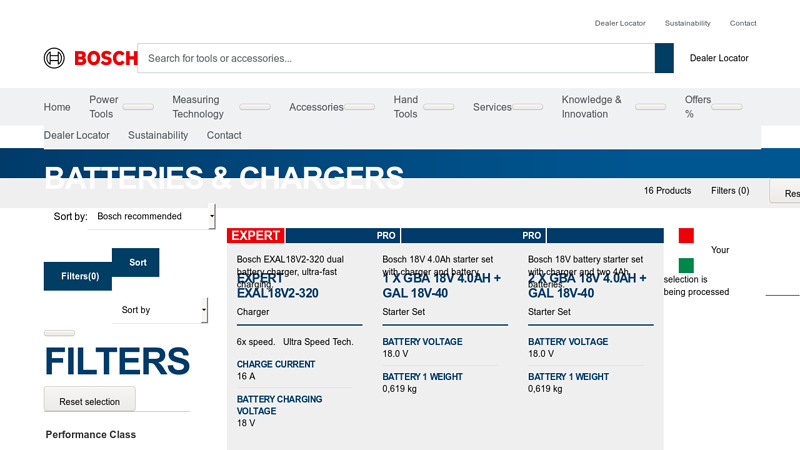Click the green square indicator
Screen dimensions: 800x450
(x=686, y=266)
